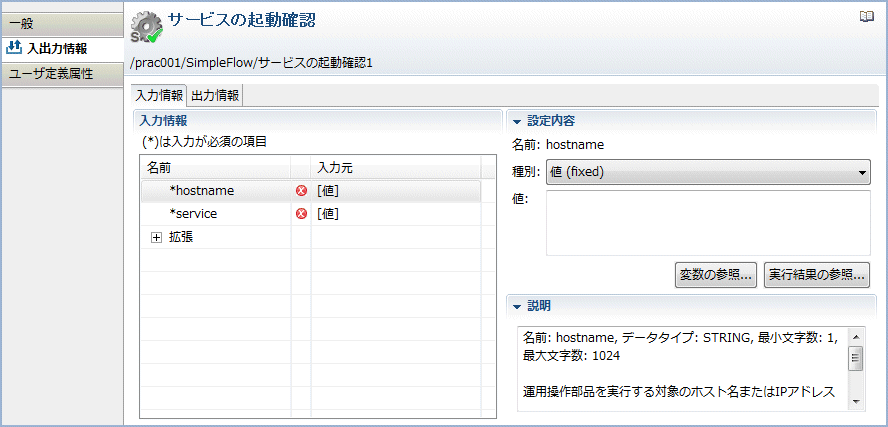The image size is (888, 427).
Task: Switch to the 入力情報 tab
Action: [159, 95]
